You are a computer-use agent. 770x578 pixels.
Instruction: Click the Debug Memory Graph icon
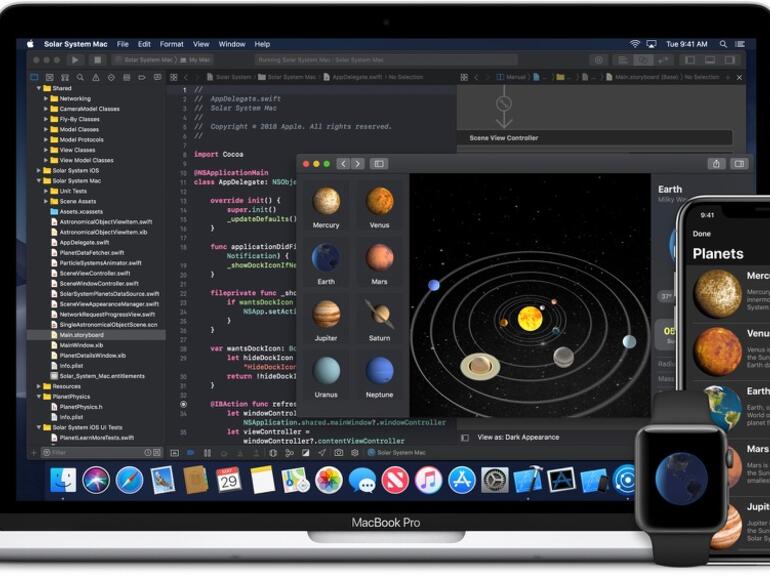coord(290,453)
